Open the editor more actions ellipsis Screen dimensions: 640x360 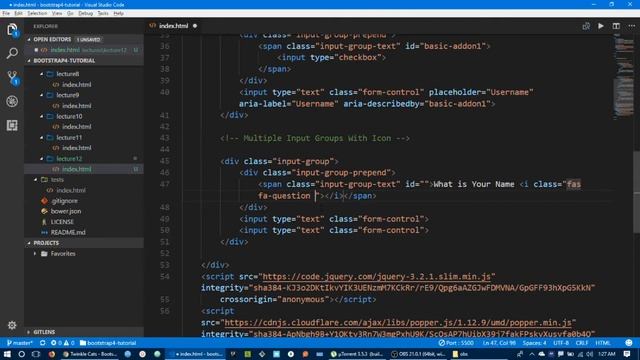pos(631,26)
